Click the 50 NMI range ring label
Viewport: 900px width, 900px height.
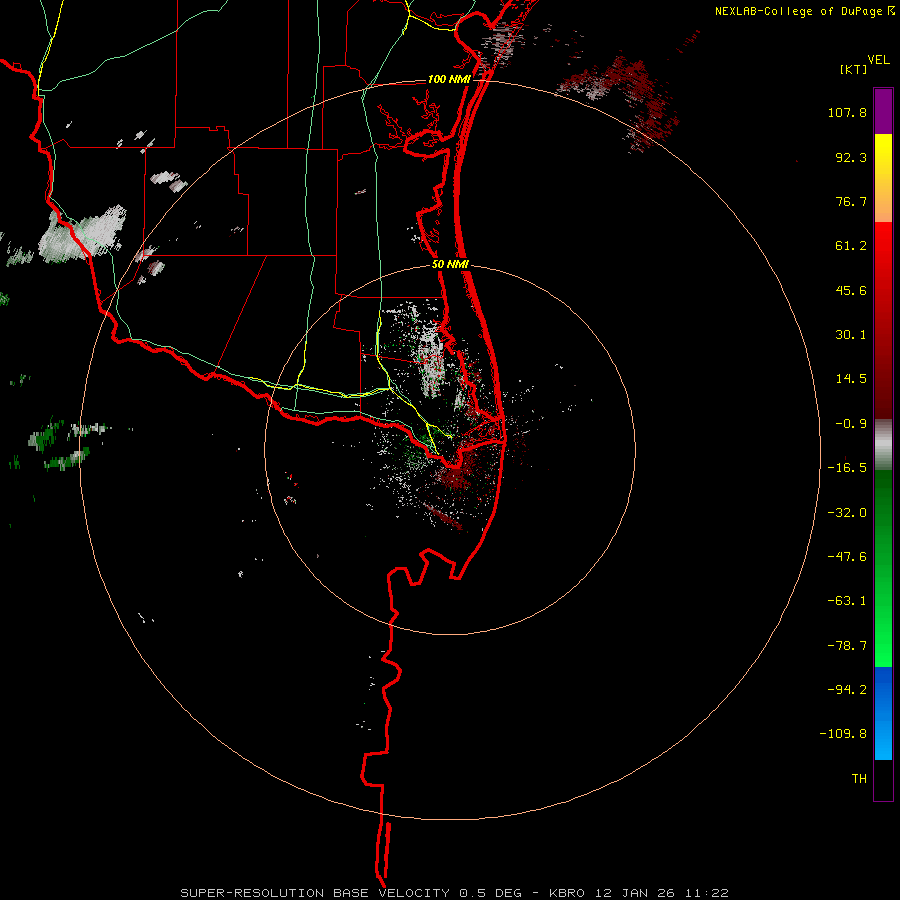[x=451, y=265]
